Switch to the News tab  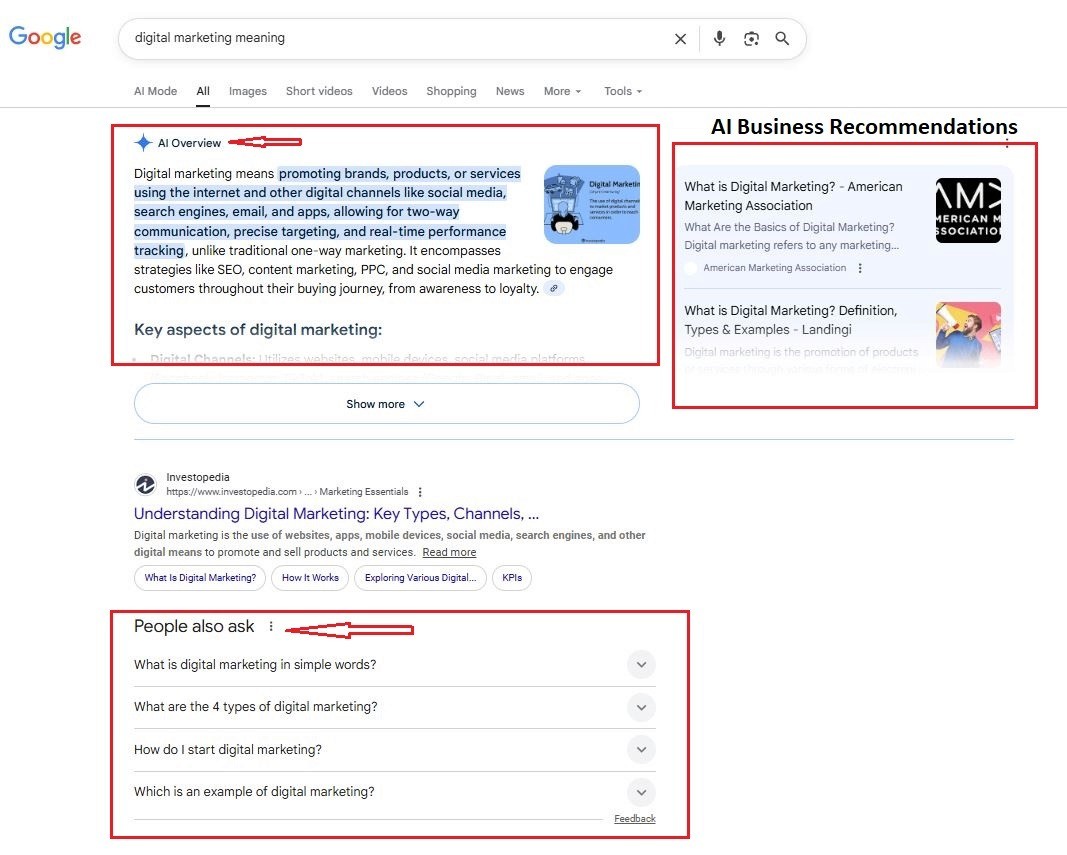(510, 91)
